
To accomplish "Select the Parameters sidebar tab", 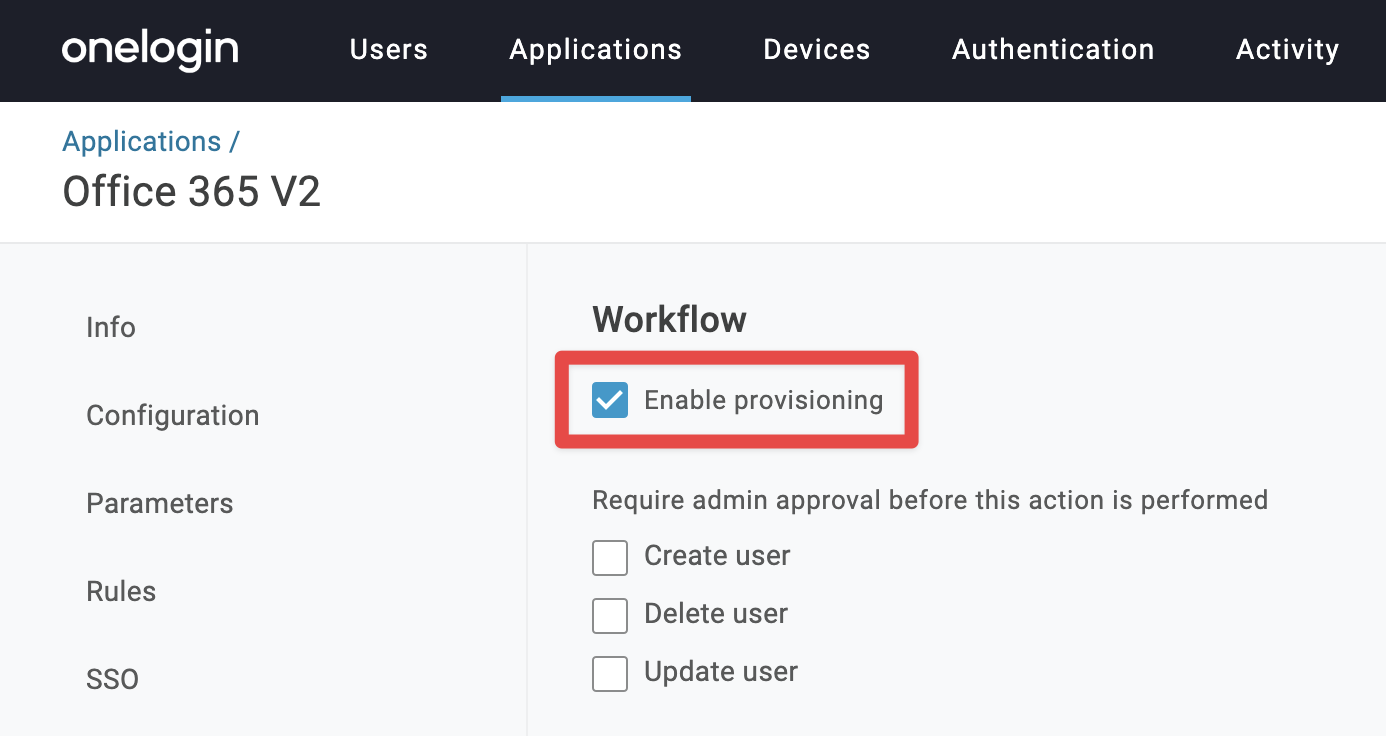I will [160, 504].
